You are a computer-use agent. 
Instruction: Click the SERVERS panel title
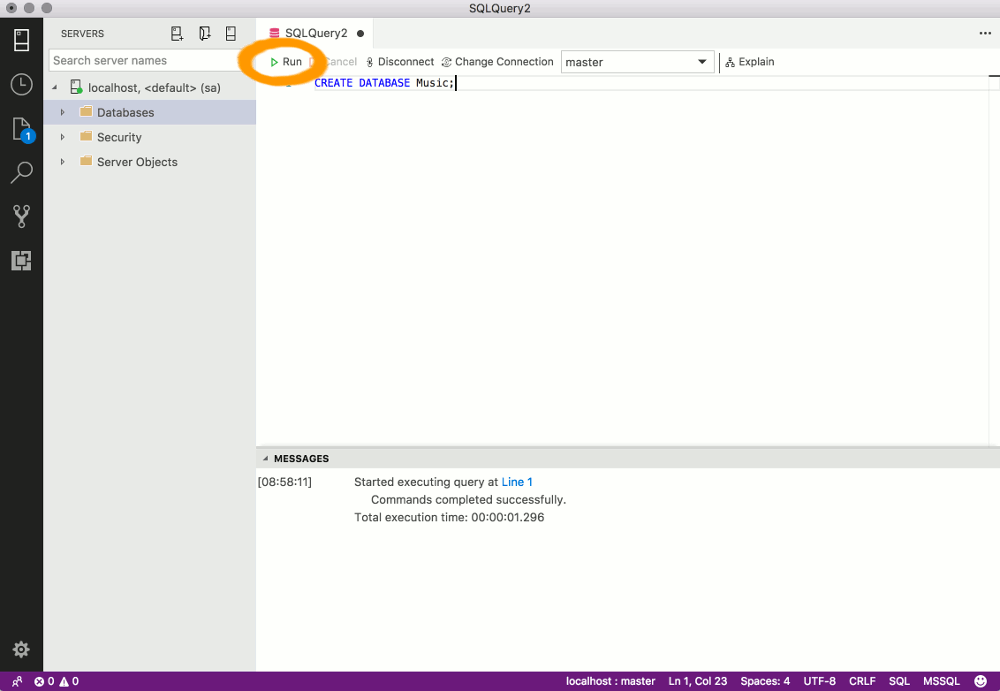82,34
